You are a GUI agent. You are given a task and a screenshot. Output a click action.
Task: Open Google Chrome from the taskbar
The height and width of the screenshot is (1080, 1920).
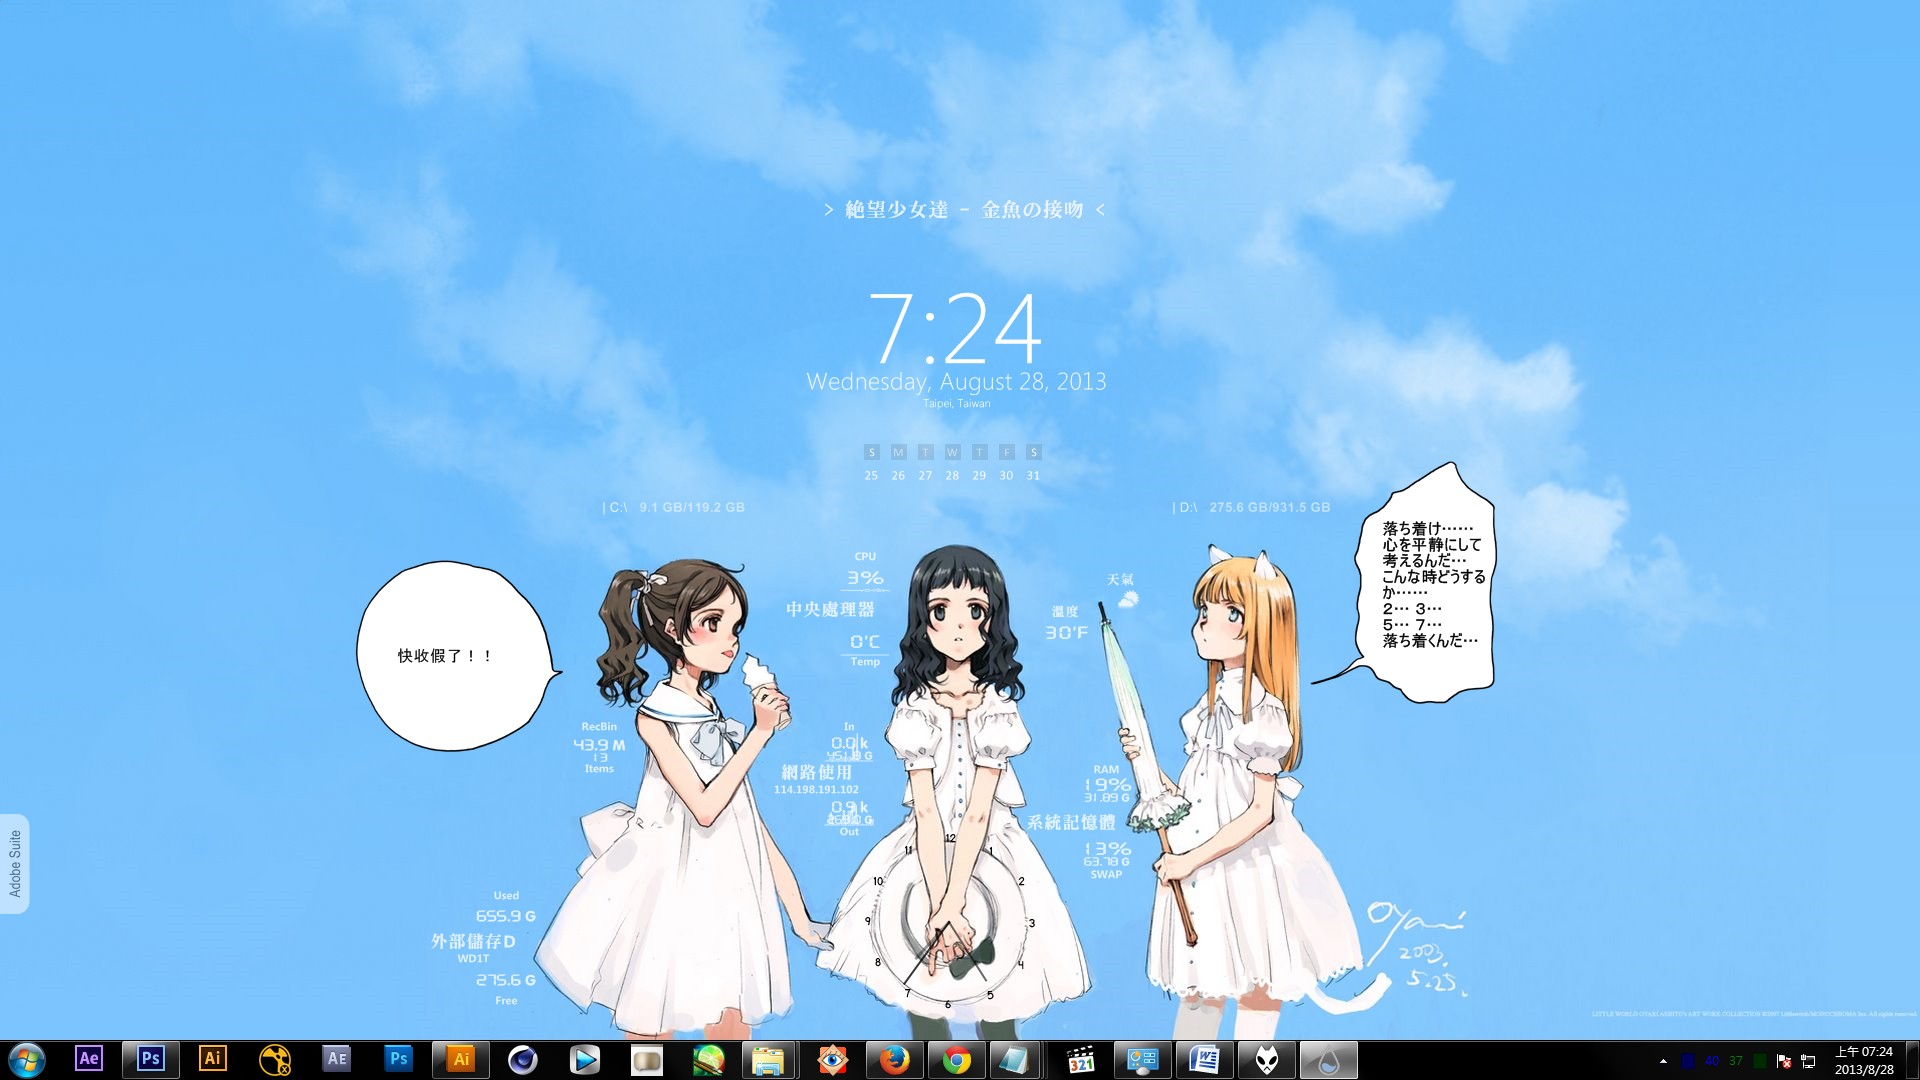click(x=956, y=1060)
